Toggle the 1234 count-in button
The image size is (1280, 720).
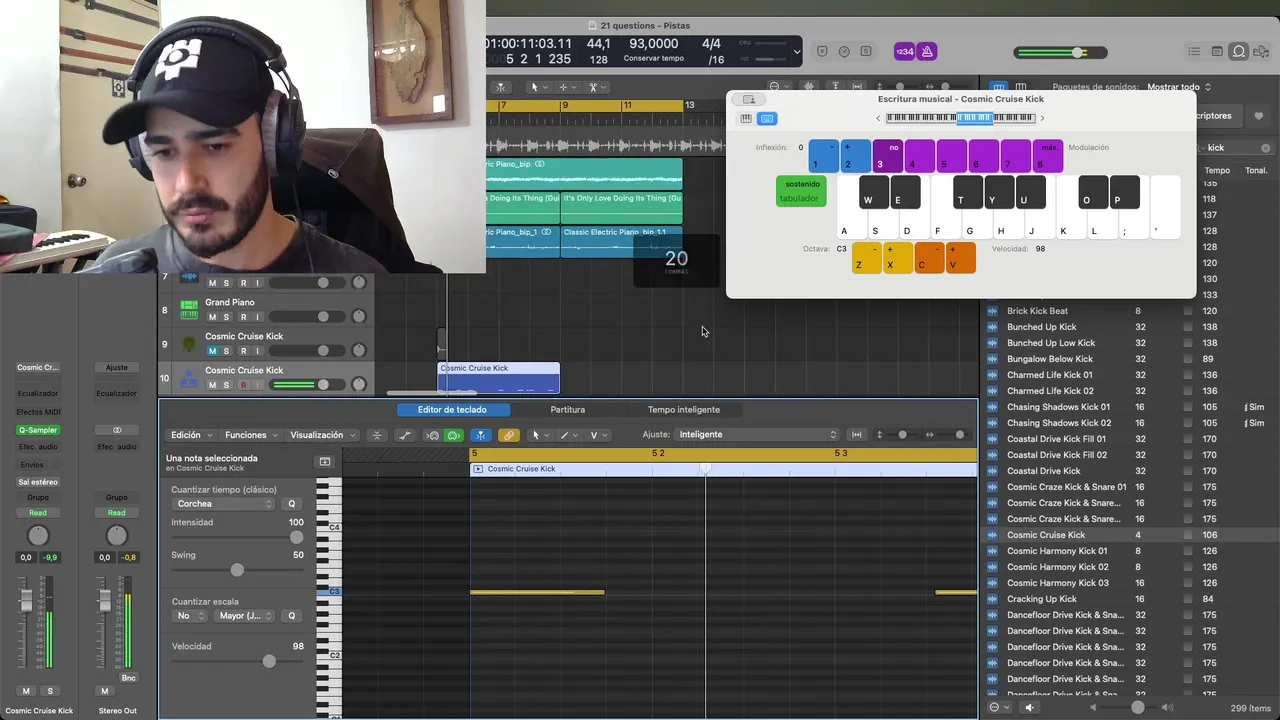(x=904, y=52)
